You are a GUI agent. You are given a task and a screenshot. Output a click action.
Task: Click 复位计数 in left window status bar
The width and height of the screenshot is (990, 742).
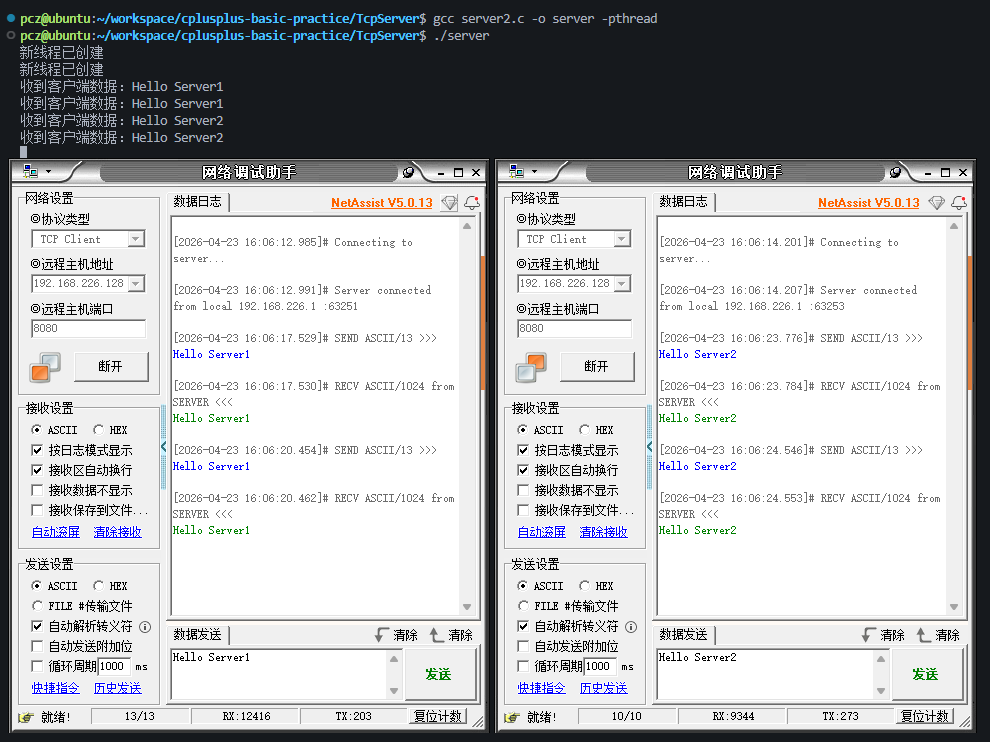[438, 717]
